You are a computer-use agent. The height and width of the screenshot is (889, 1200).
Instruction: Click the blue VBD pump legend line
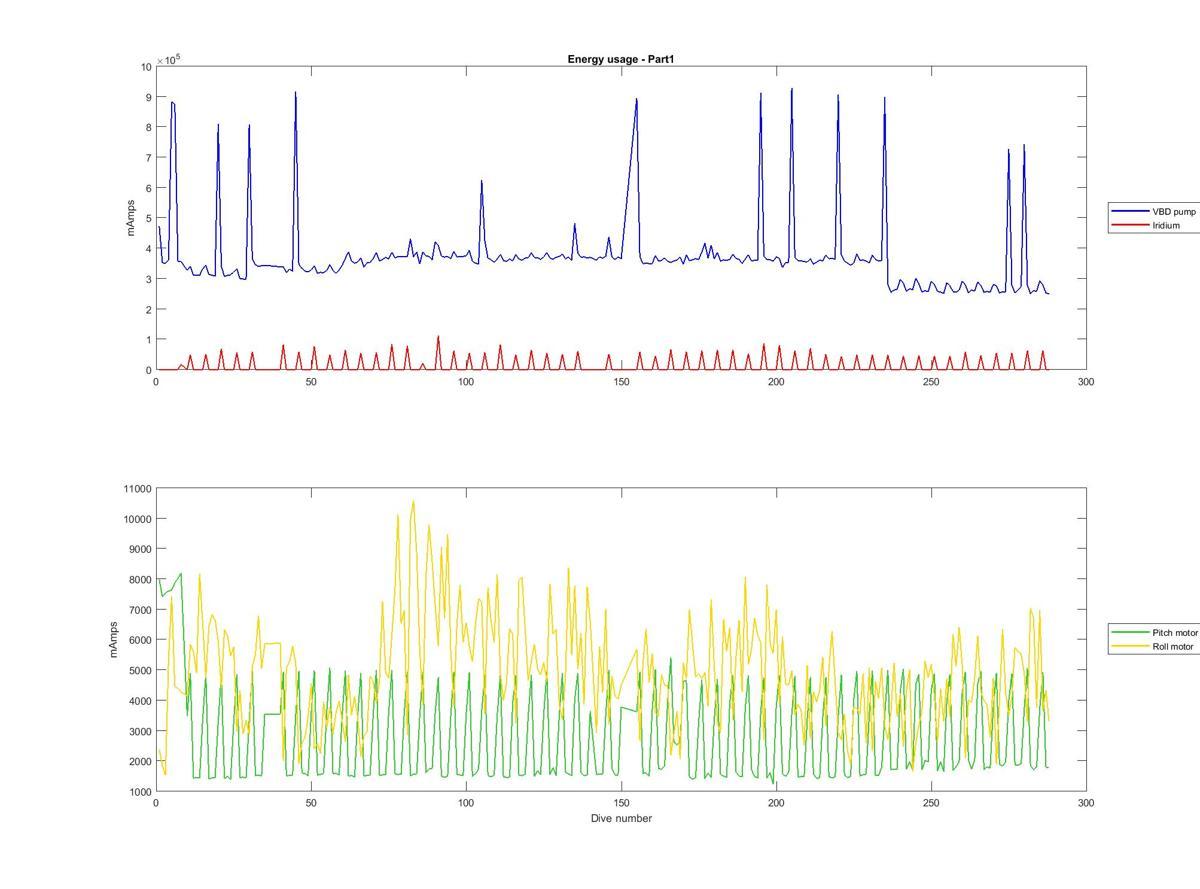(x=1130, y=212)
